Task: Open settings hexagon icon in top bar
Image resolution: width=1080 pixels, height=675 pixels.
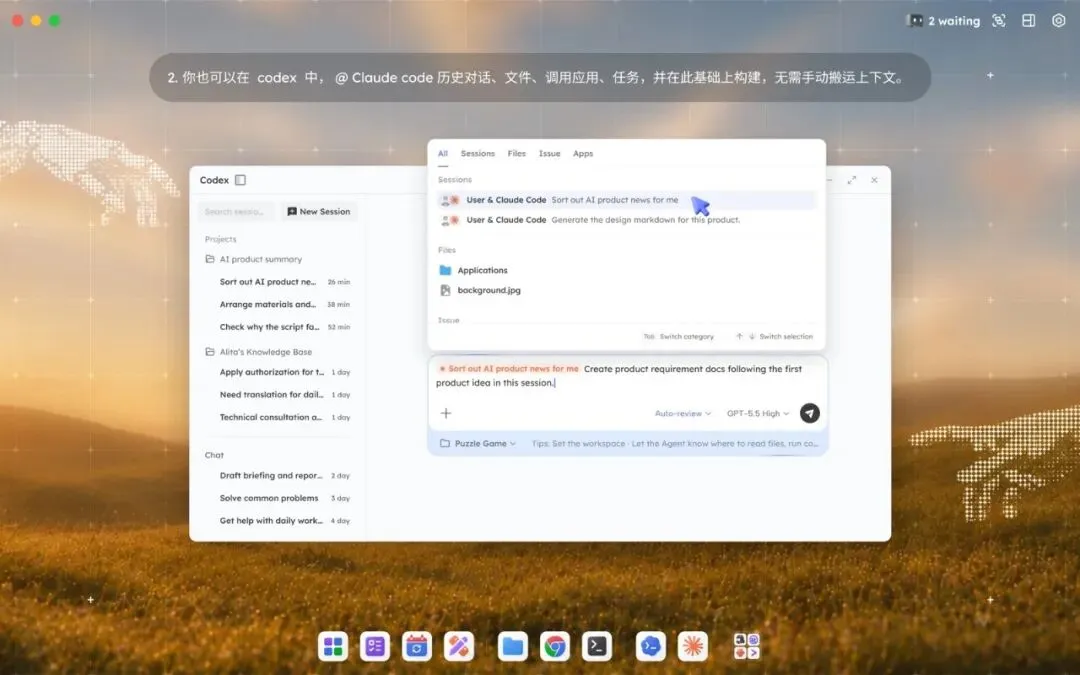Action: 1059,21
